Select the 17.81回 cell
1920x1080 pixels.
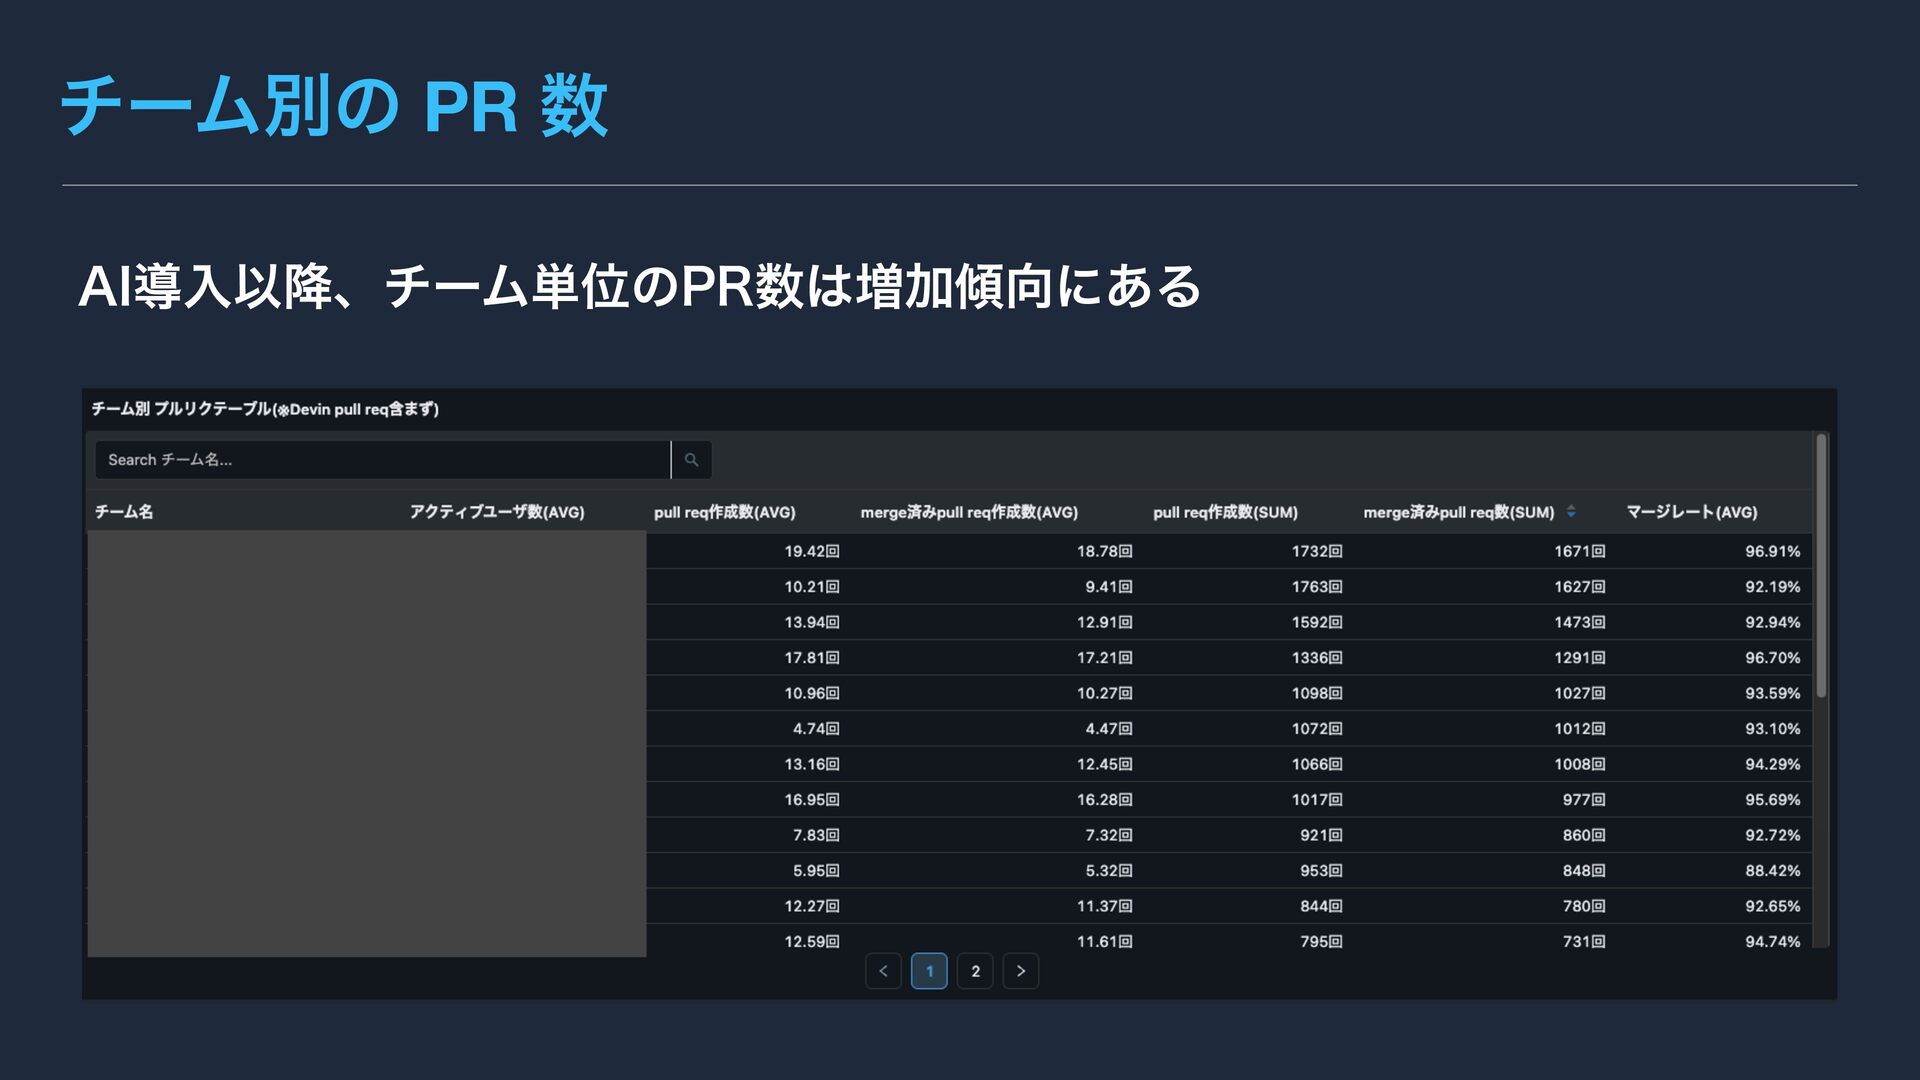click(x=812, y=658)
